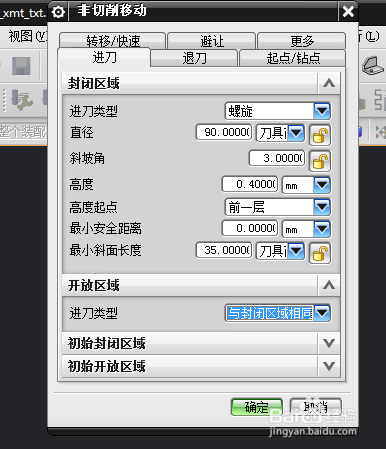This screenshot has height=449, width=386.
Task: Toggle the lock icon next to 直径
Action: [320, 135]
